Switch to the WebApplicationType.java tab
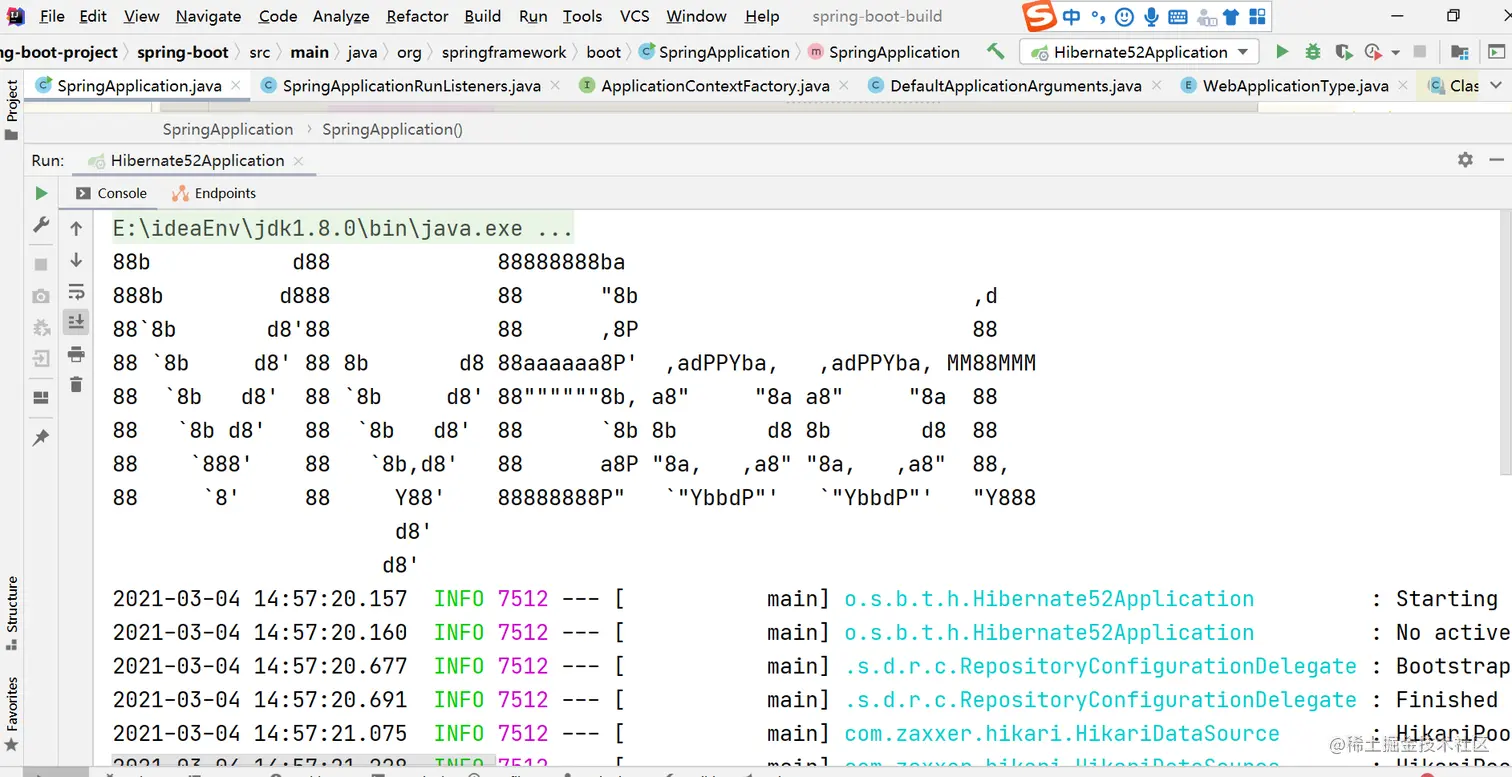This screenshot has height=777, width=1512. click(x=1295, y=86)
